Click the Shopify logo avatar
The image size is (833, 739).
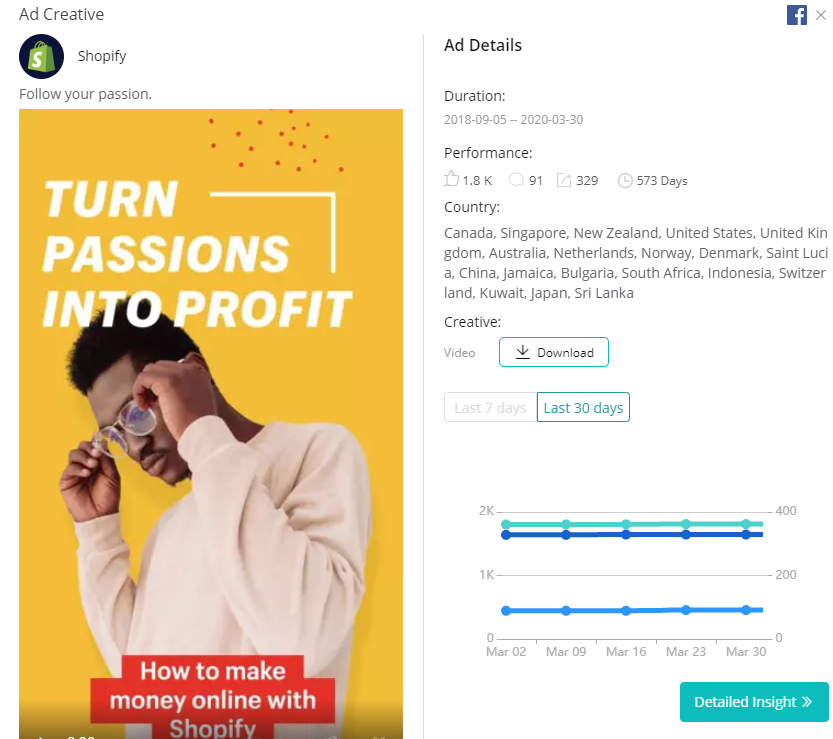coord(41,56)
